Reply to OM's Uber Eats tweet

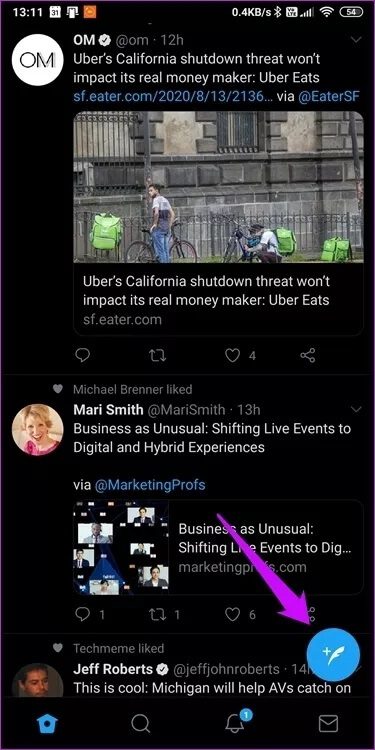pos(82,355)
